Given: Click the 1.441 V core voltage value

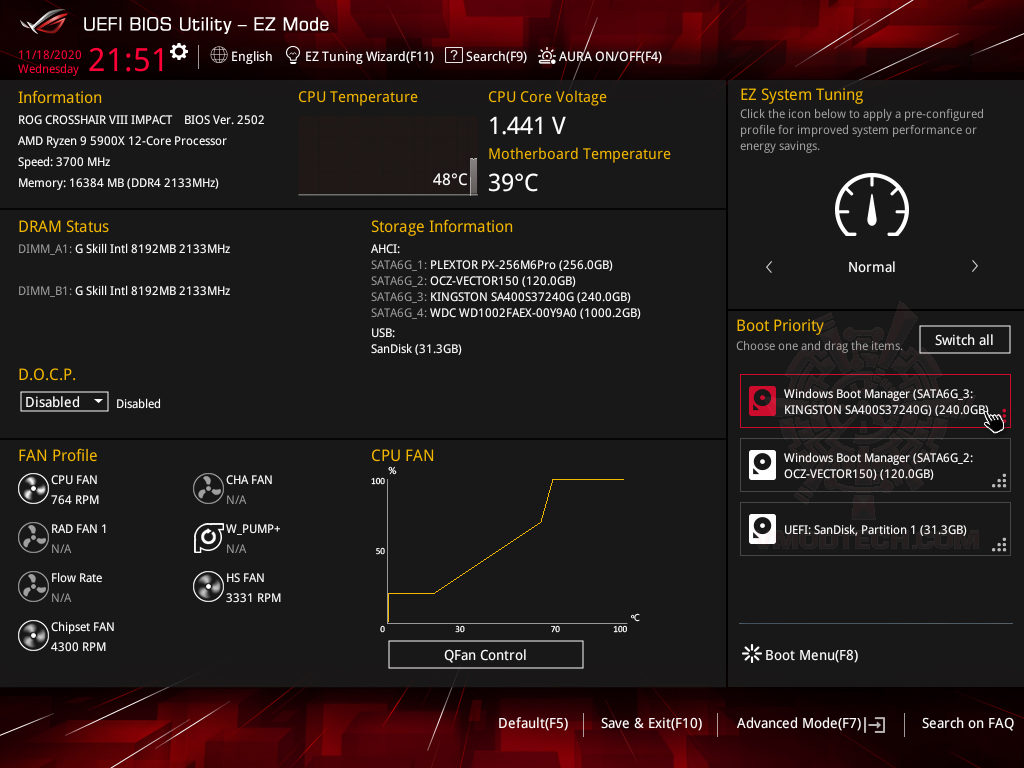Looking at the screenshot, I should (x=526, y=125).
